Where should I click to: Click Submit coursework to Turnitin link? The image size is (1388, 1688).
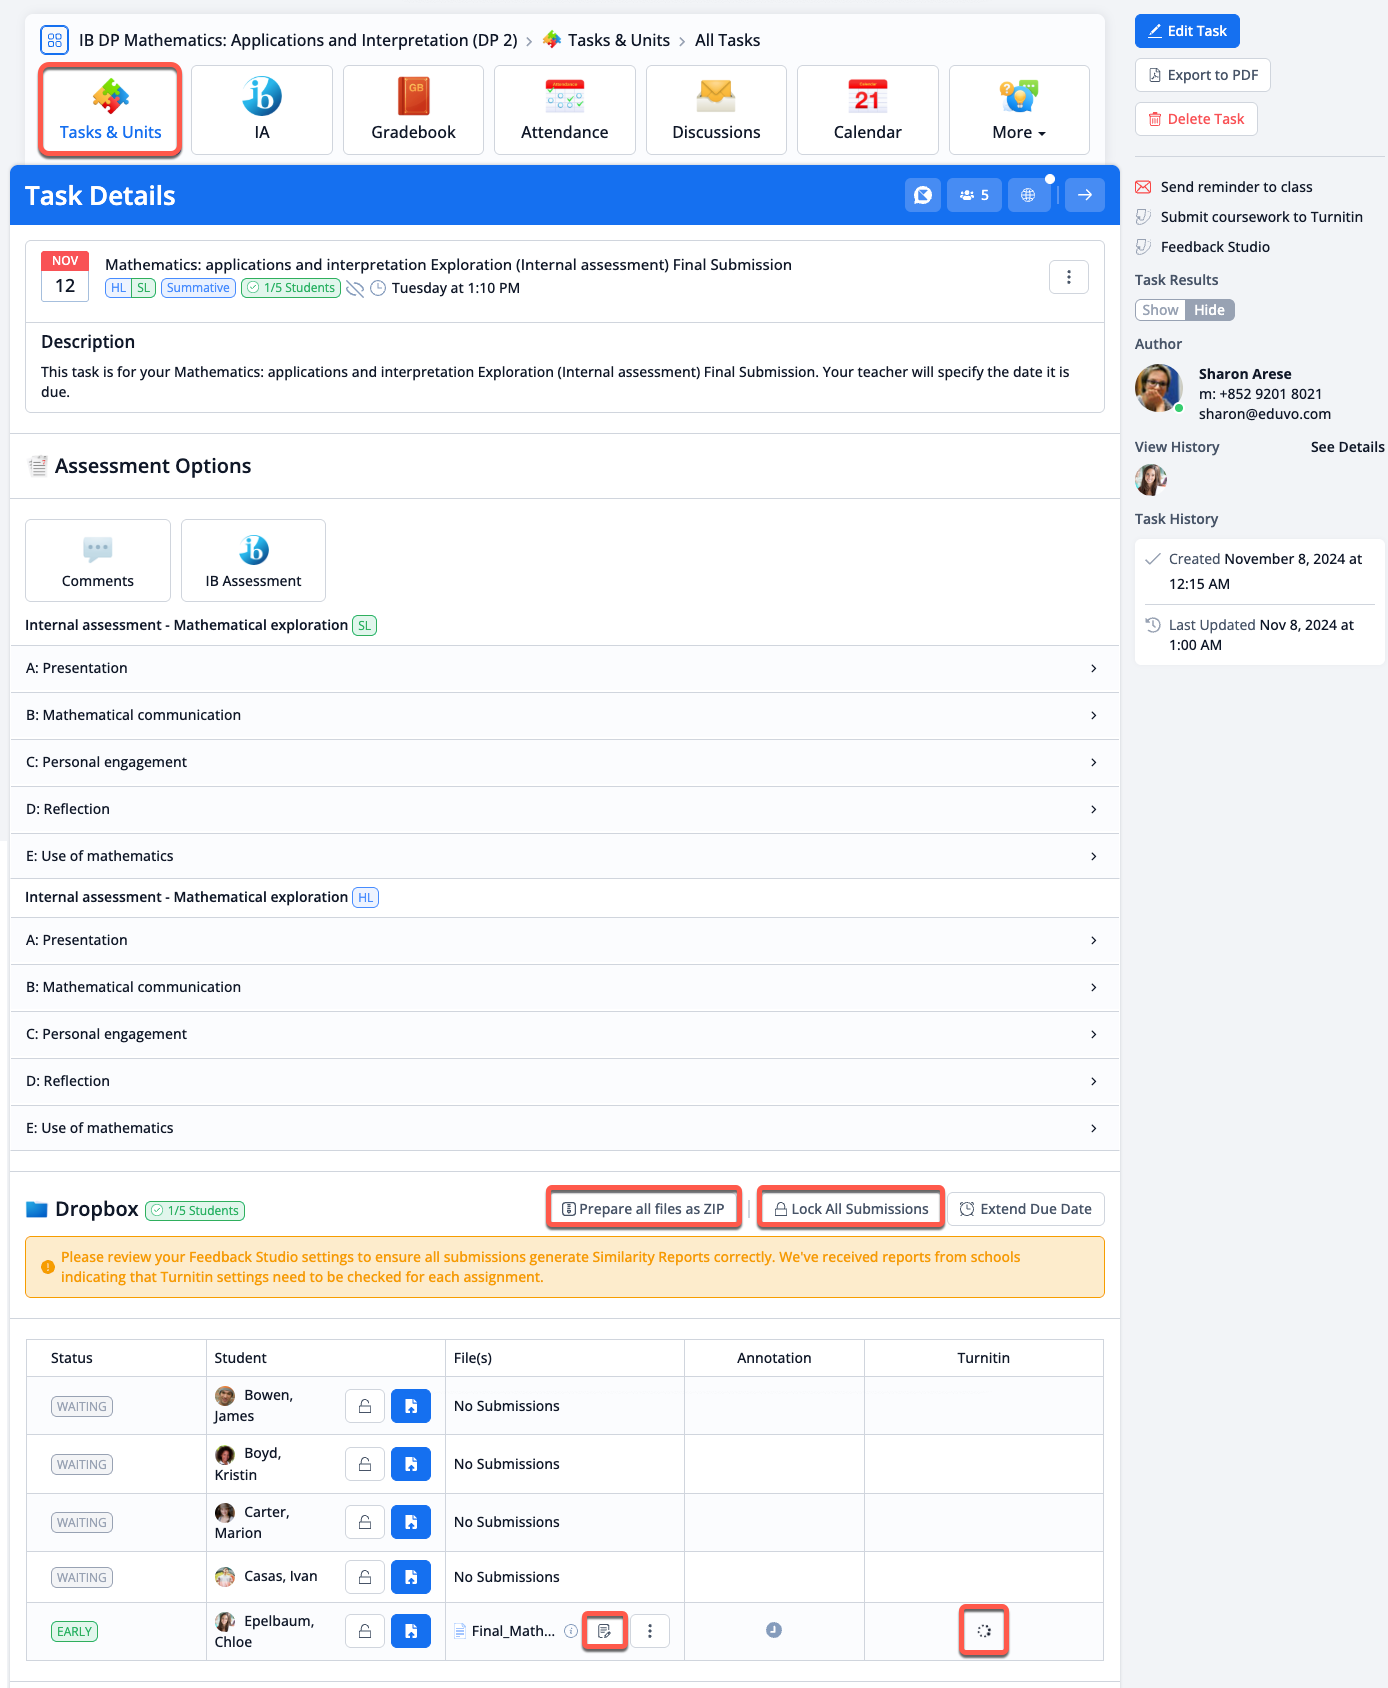[x=1261, y=217]
